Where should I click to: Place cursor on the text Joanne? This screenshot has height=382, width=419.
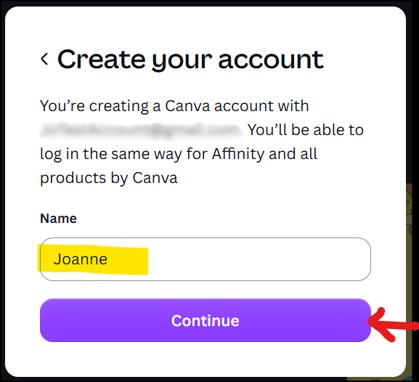point(80,259)
